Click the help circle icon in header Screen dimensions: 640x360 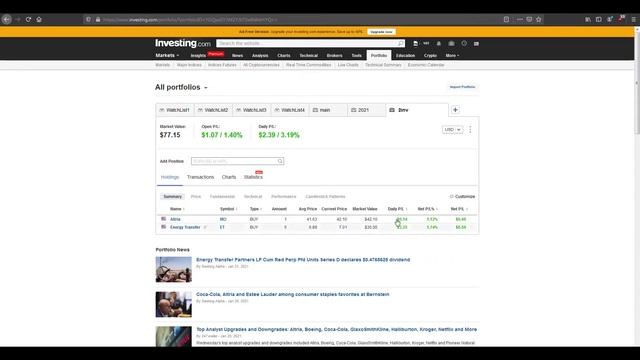[464, 43]
